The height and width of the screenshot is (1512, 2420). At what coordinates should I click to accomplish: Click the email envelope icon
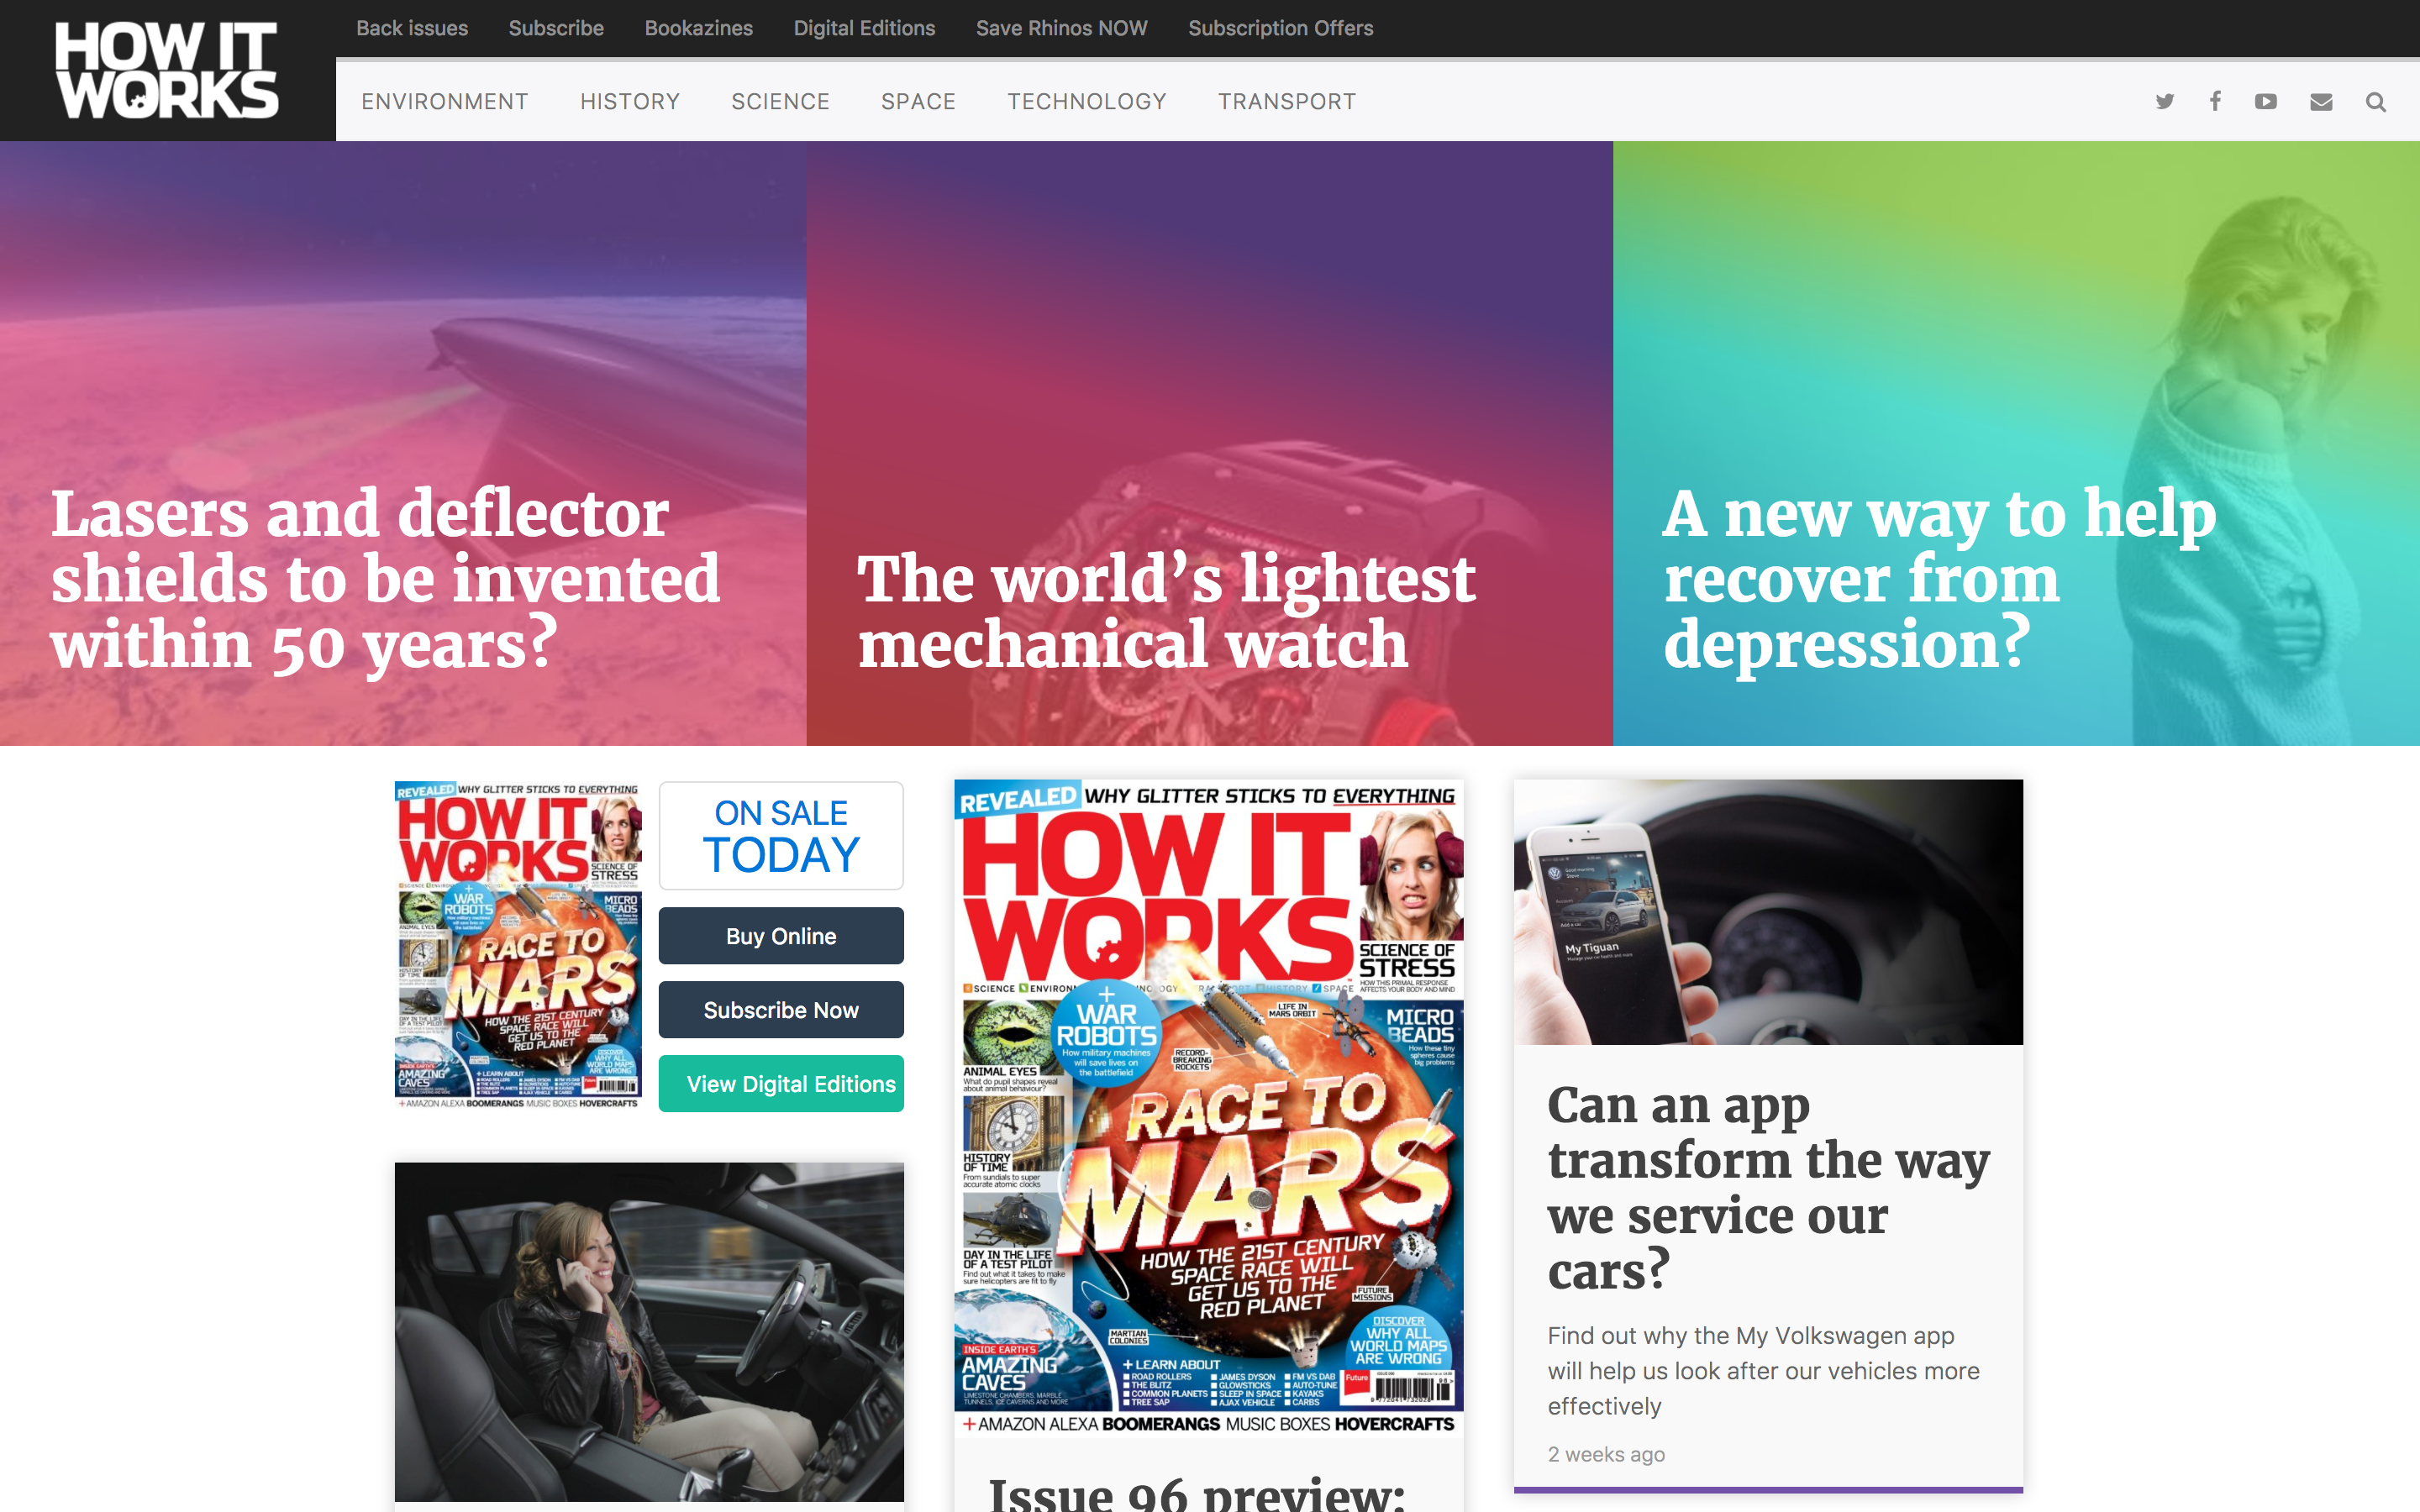(2321, 102)
